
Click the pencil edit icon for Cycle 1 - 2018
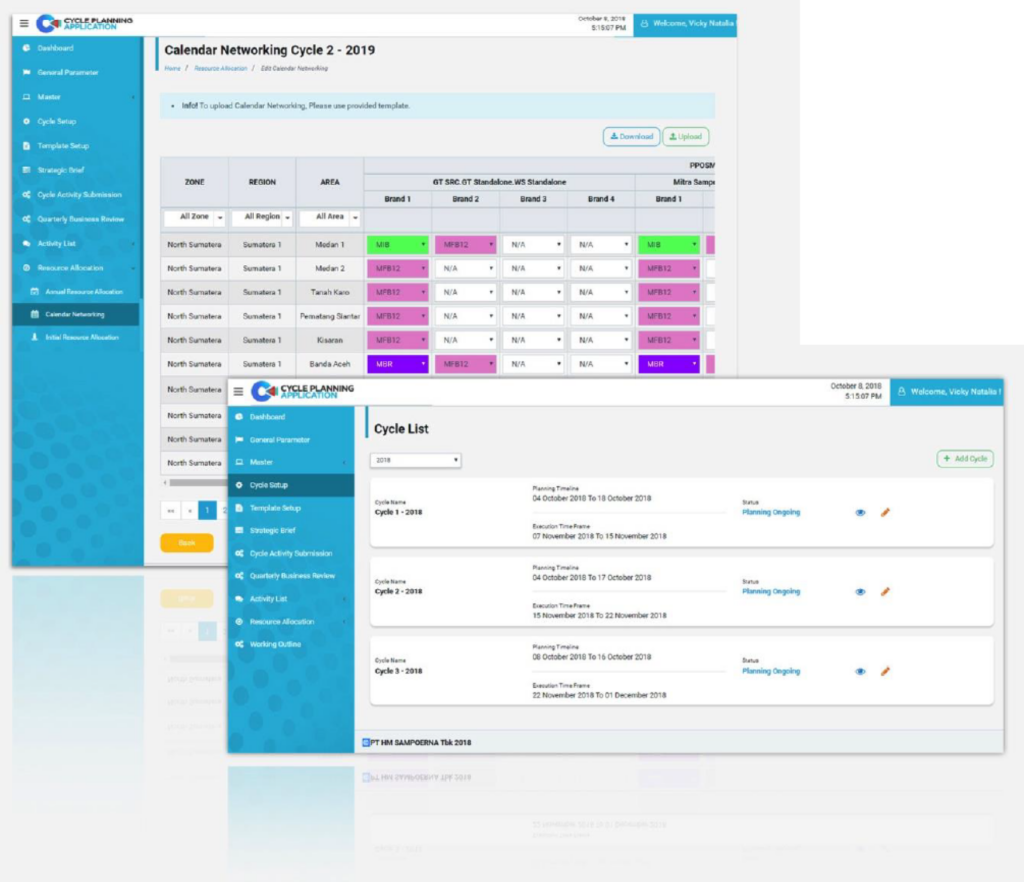tap(885, 512)
